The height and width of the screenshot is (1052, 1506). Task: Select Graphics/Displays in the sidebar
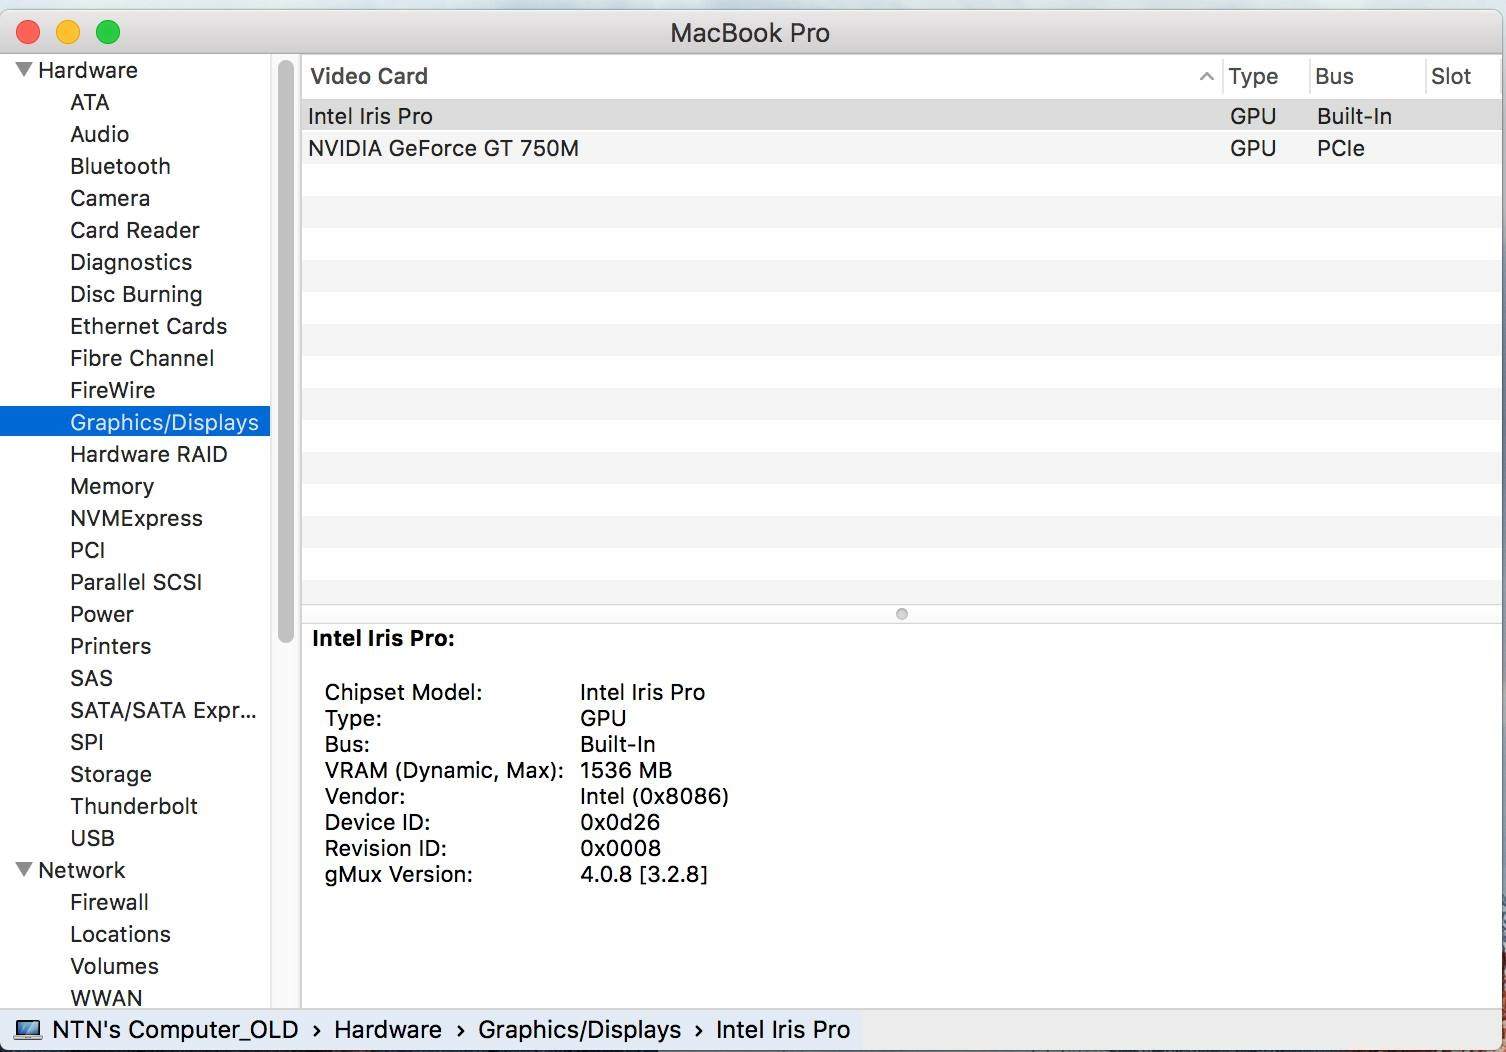coord(135,422)
